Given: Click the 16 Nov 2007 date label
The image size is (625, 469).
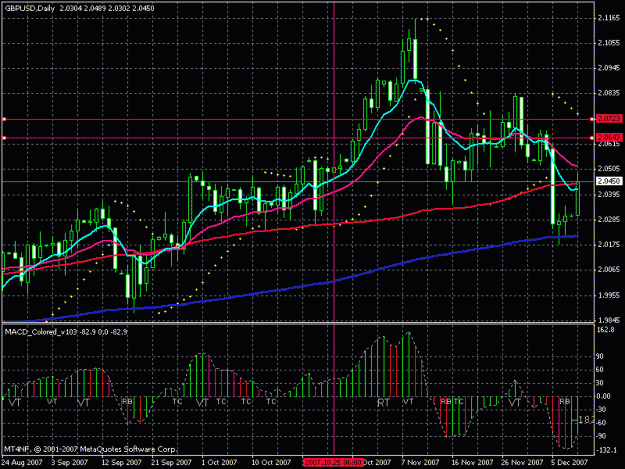Looking at the screenshot, I should (472, 463).
